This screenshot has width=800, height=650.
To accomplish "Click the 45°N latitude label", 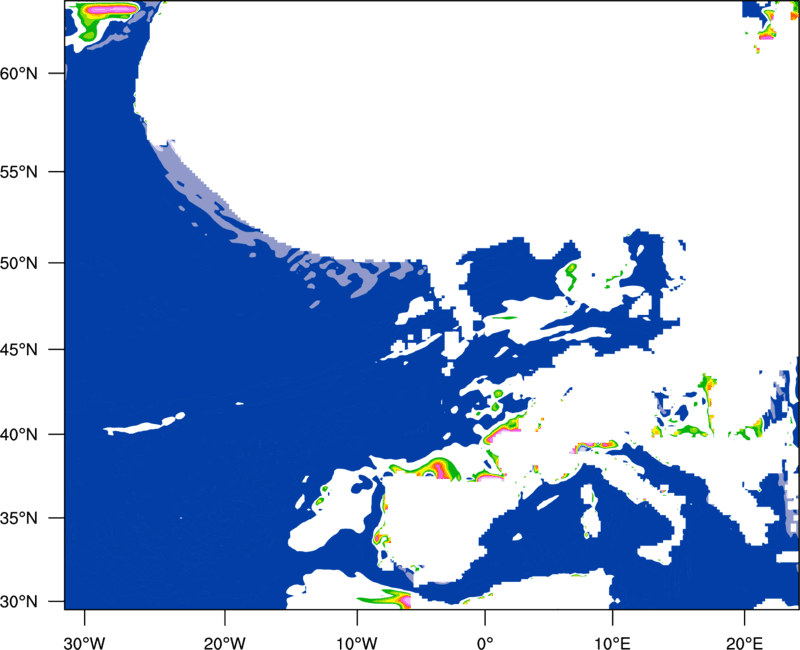I will tap(19, 349).
